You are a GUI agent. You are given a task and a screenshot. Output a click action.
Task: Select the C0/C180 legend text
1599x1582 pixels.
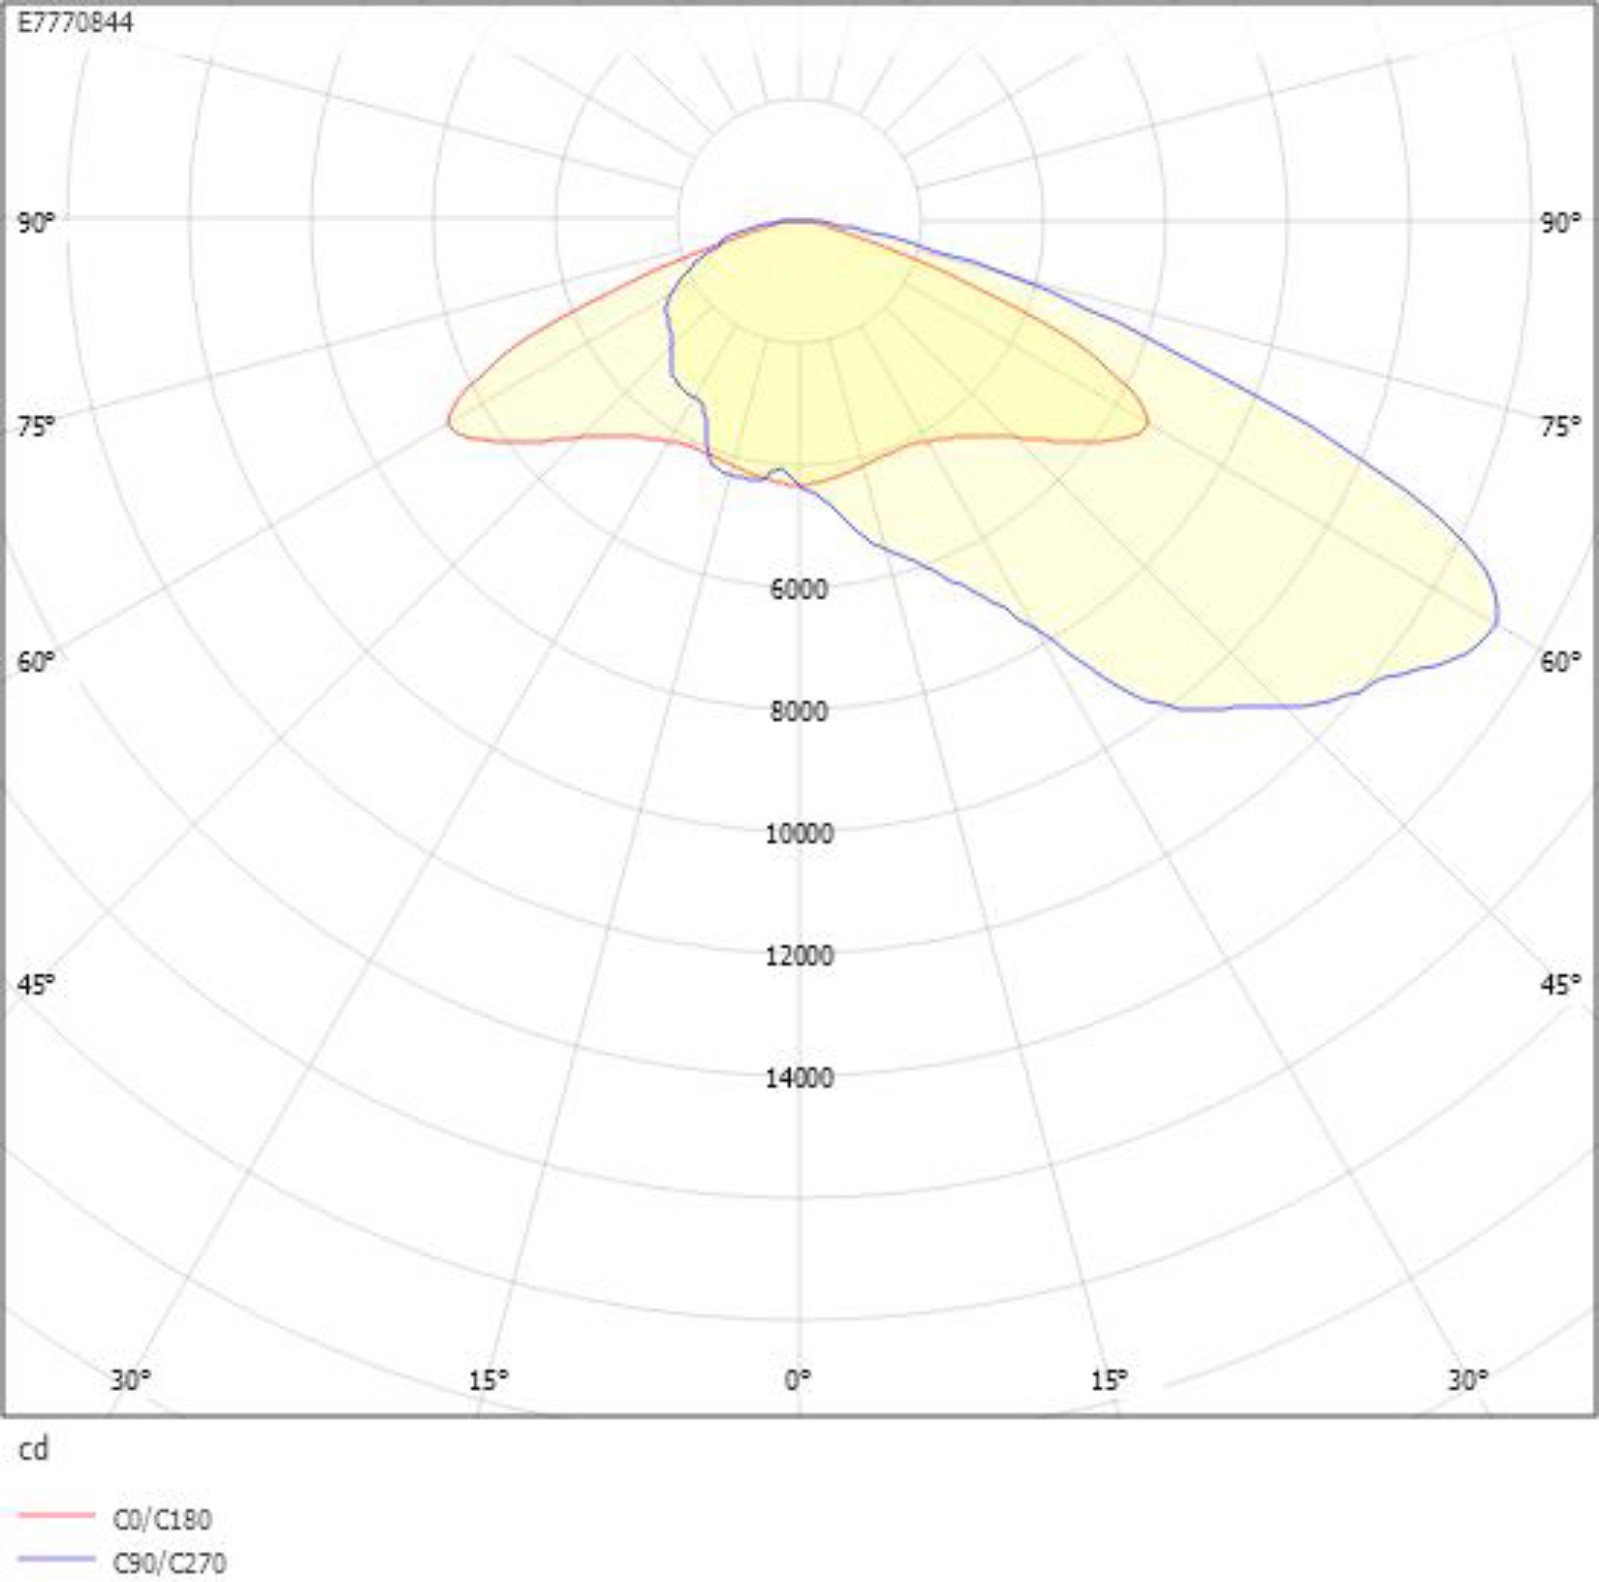click(x=162, y=1519)
